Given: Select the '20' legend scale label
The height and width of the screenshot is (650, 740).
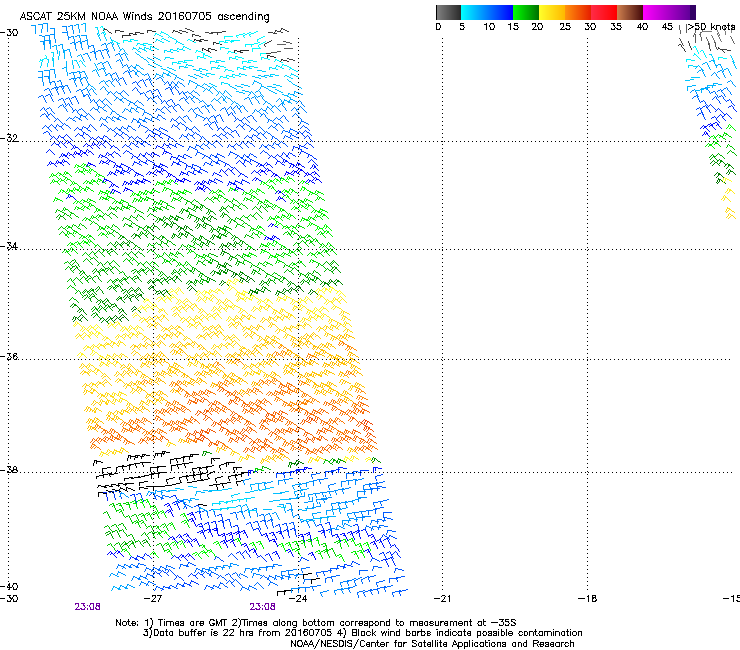Looking at the screenshot, I should pos(538,27).
